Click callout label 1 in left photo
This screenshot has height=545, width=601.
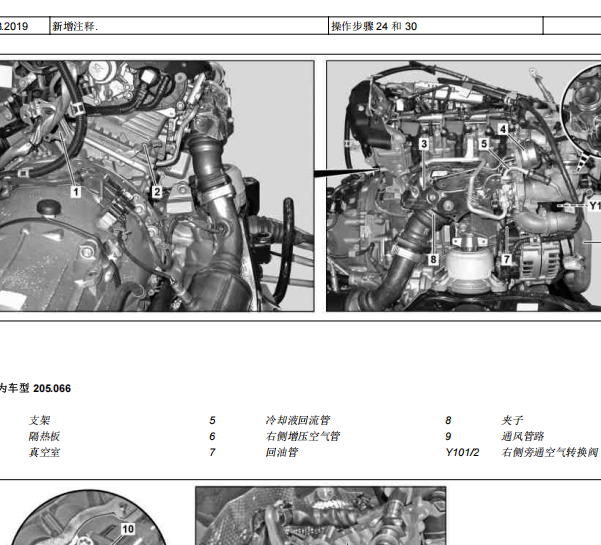pyautogui.click(x=76, y=192)
